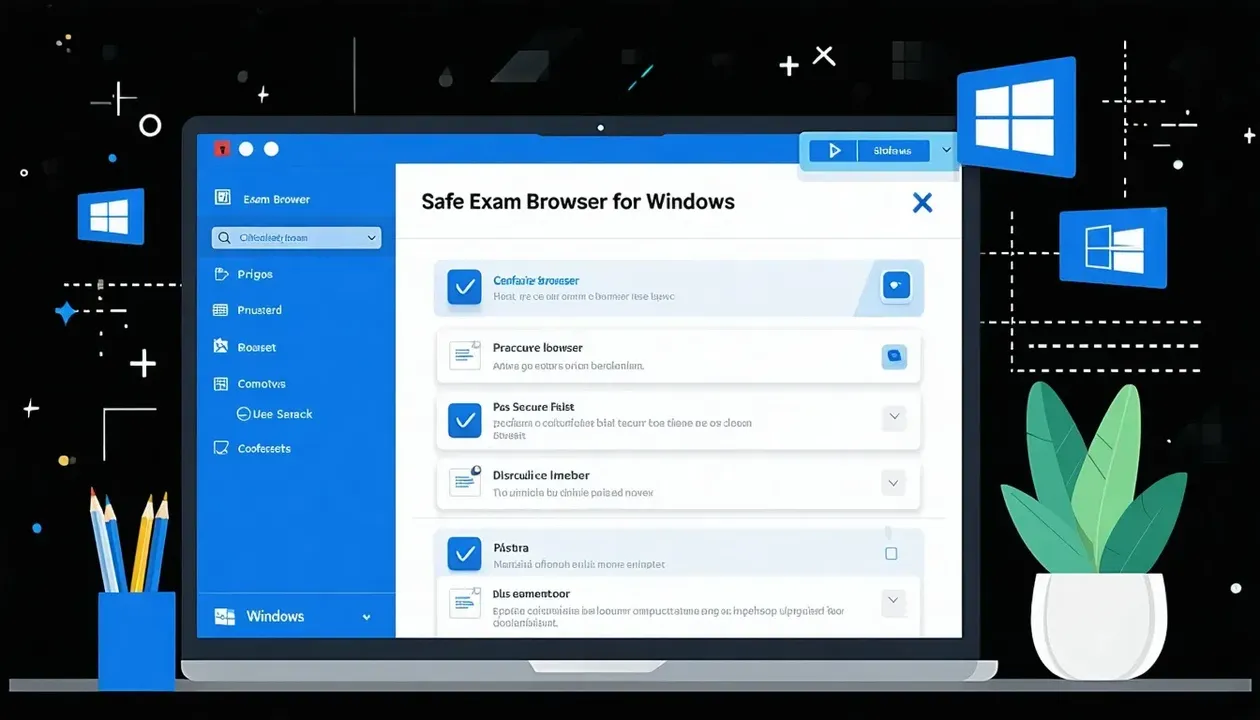Click the document icon of Praccure lbowser
Screen dimensions: 1260x720
click(465, 355)
